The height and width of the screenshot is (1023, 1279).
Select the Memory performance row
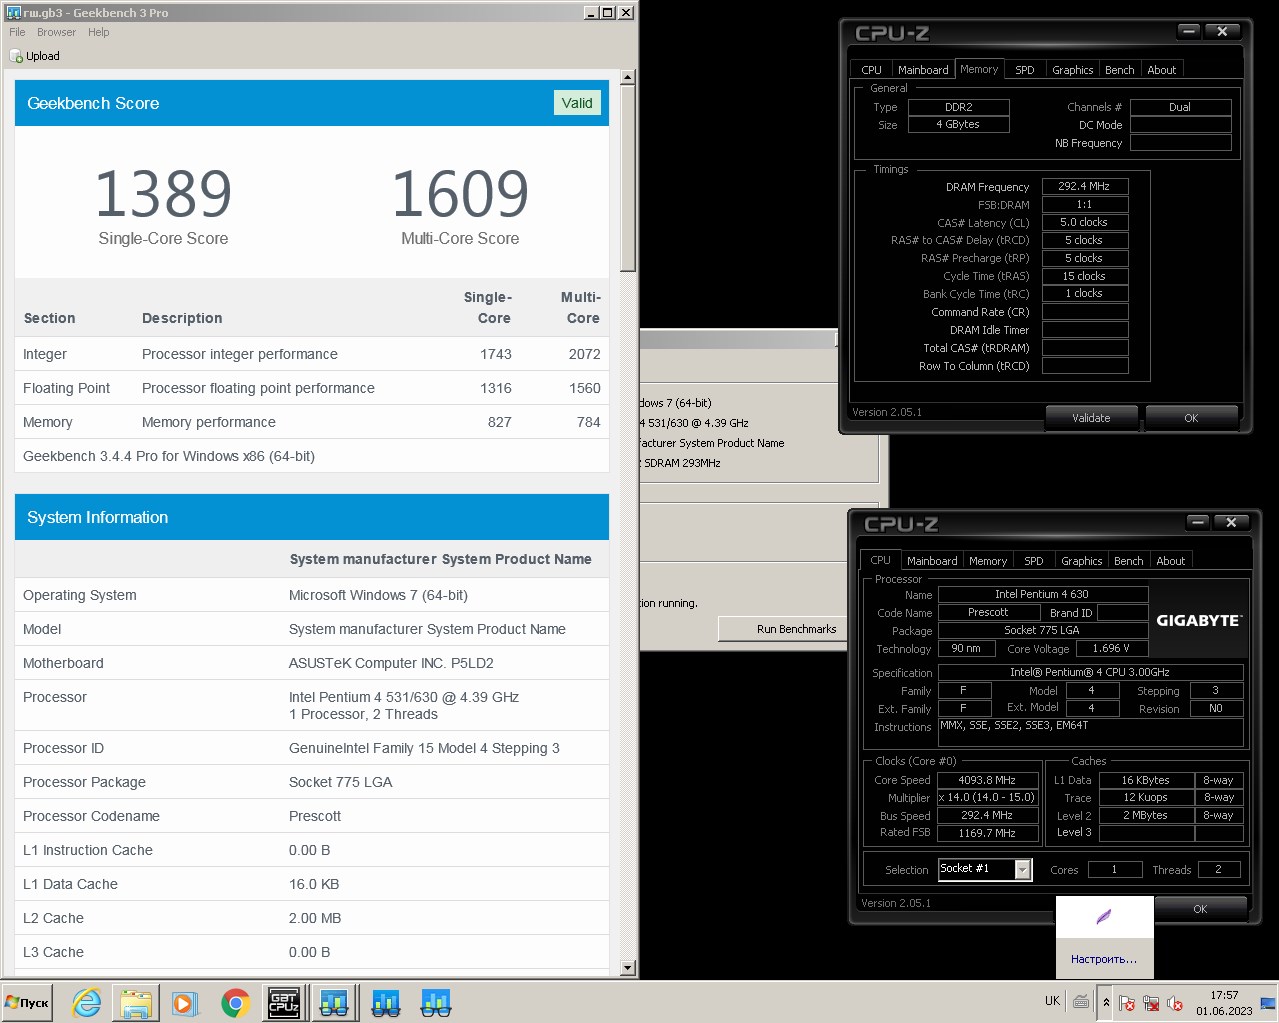coord(312,422)
